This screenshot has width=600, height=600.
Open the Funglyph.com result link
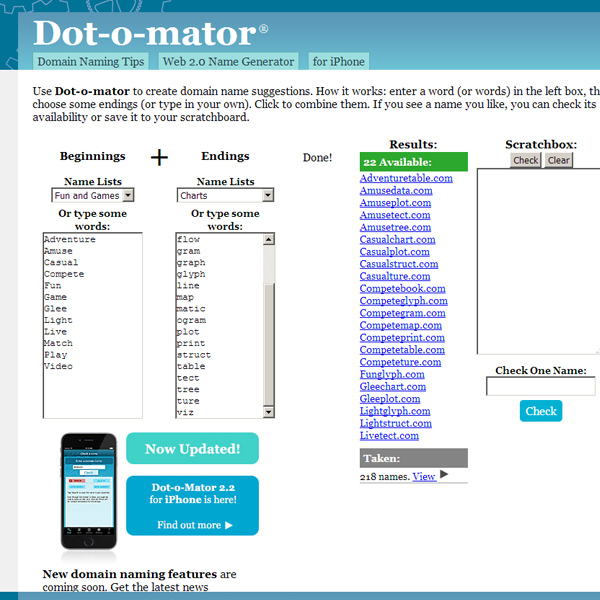click(392, 374)
